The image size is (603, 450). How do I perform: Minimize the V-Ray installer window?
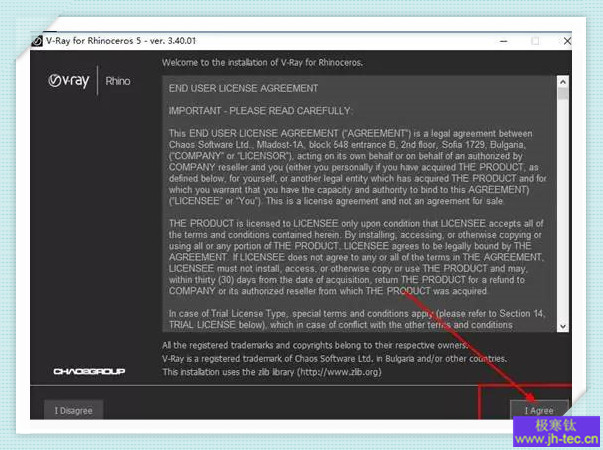[504, 41]
